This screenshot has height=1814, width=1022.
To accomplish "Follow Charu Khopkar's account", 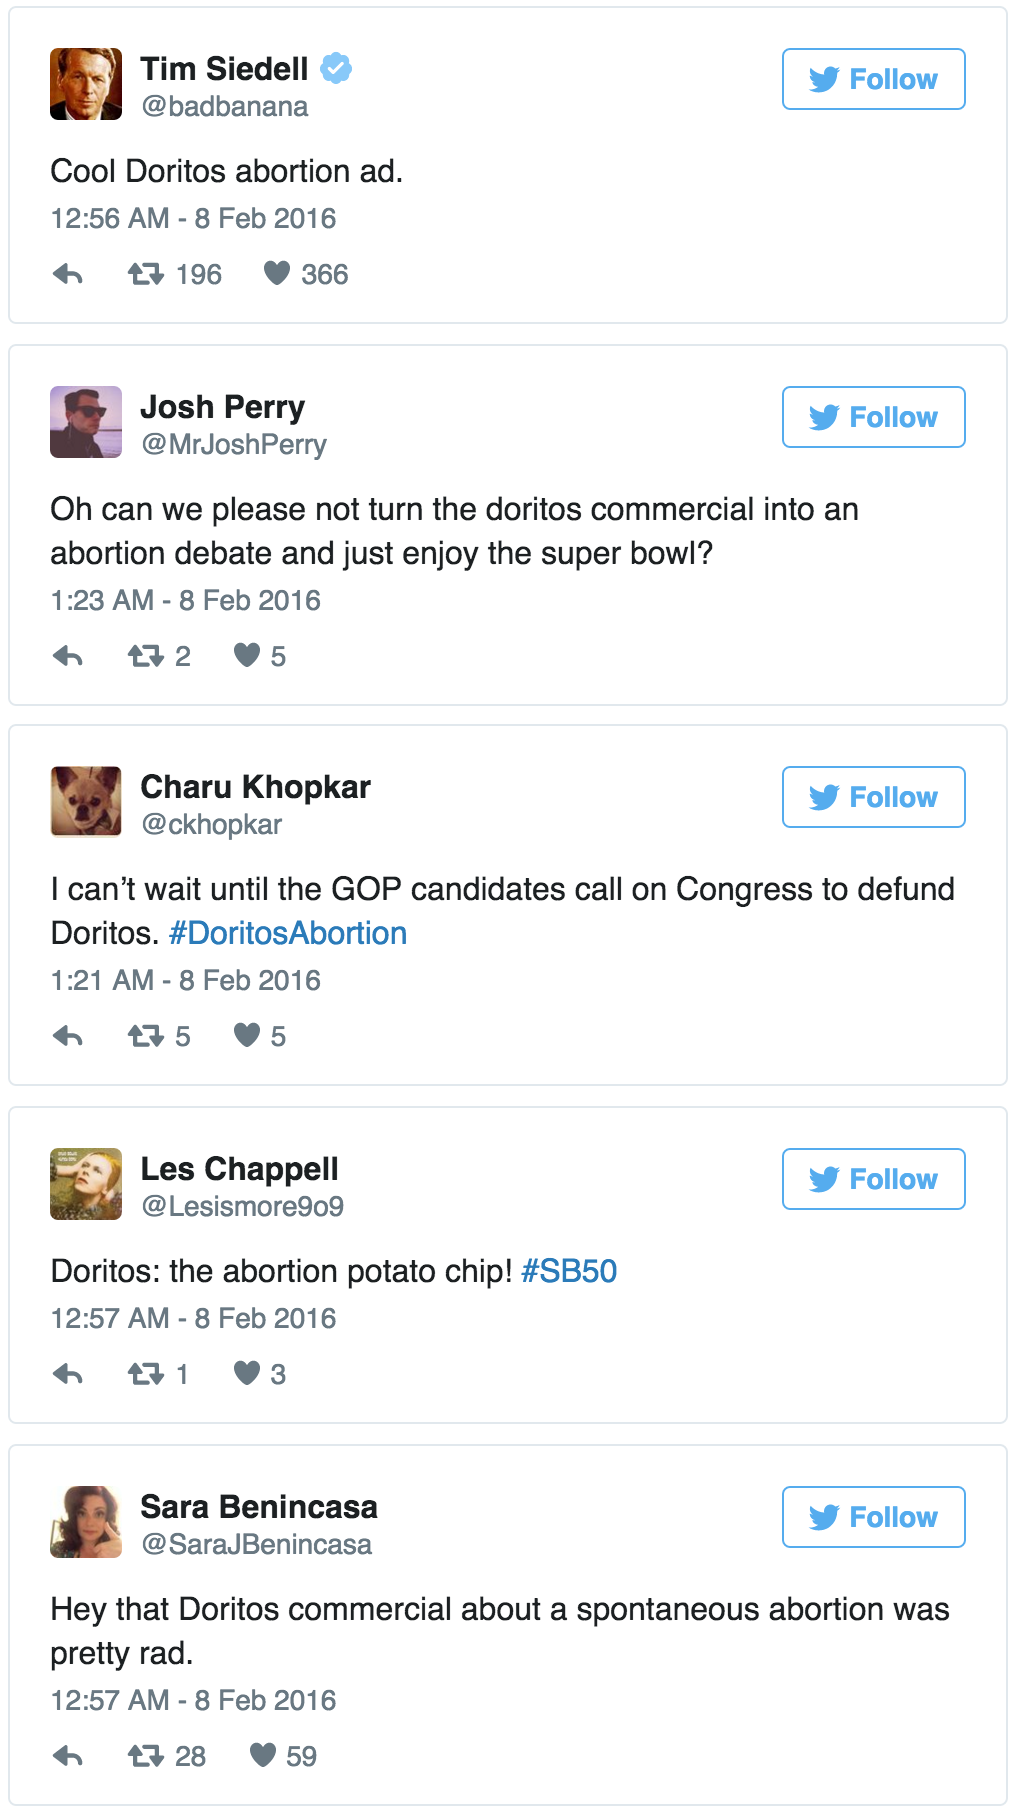I will 873,797.
